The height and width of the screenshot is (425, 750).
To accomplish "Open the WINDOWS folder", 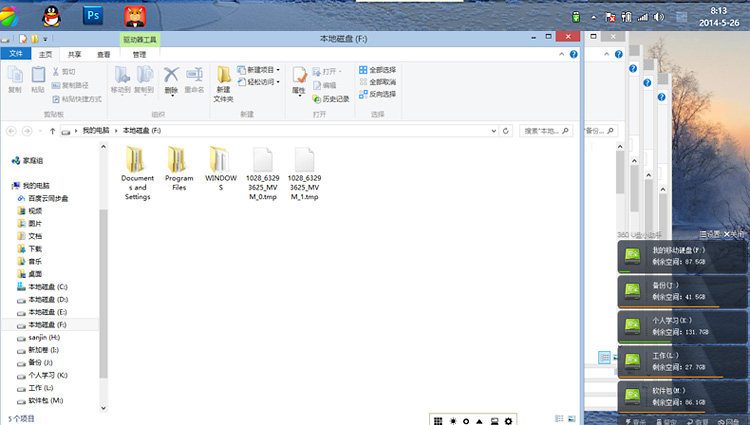I will [221, 168].
